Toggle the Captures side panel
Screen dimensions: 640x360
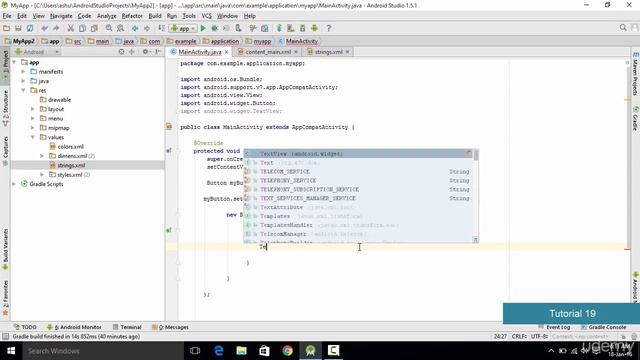[x=5, y=151]
